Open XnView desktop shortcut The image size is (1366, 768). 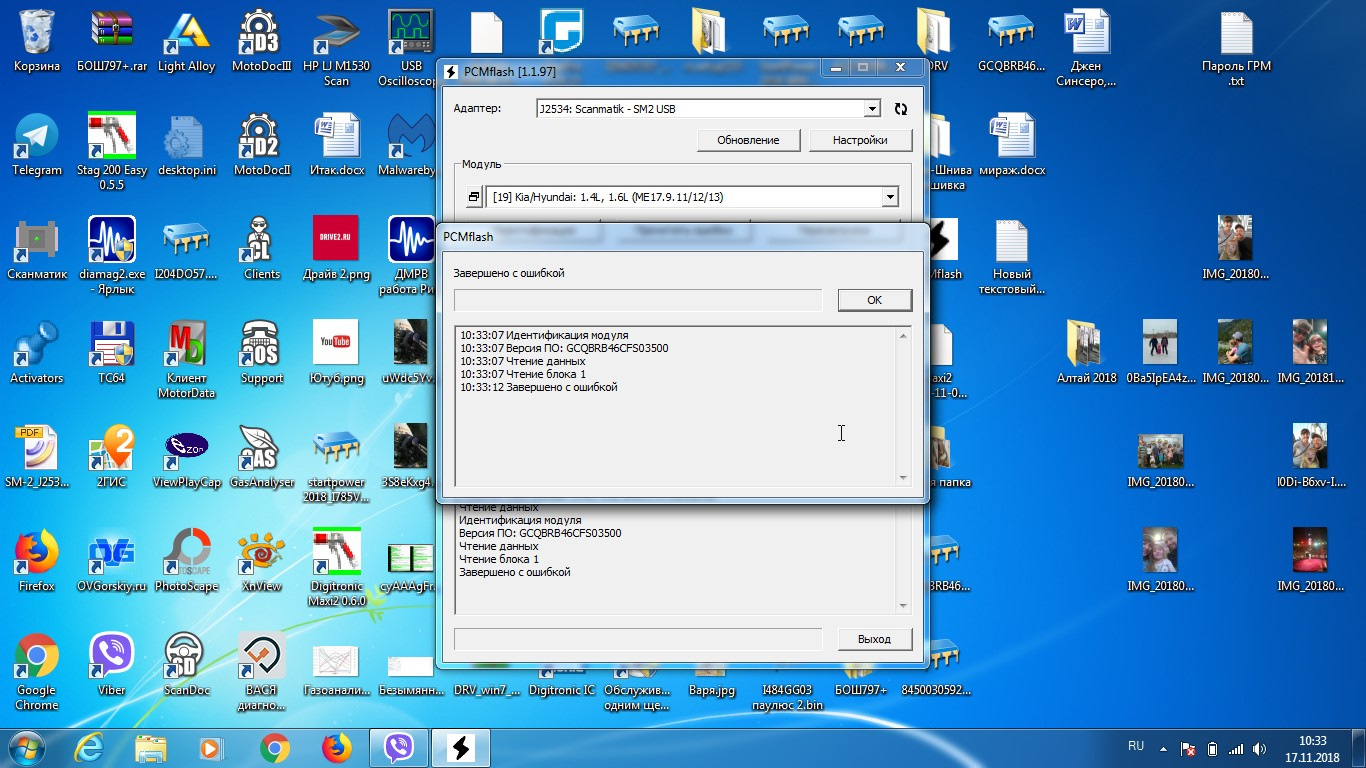point(262,562)
